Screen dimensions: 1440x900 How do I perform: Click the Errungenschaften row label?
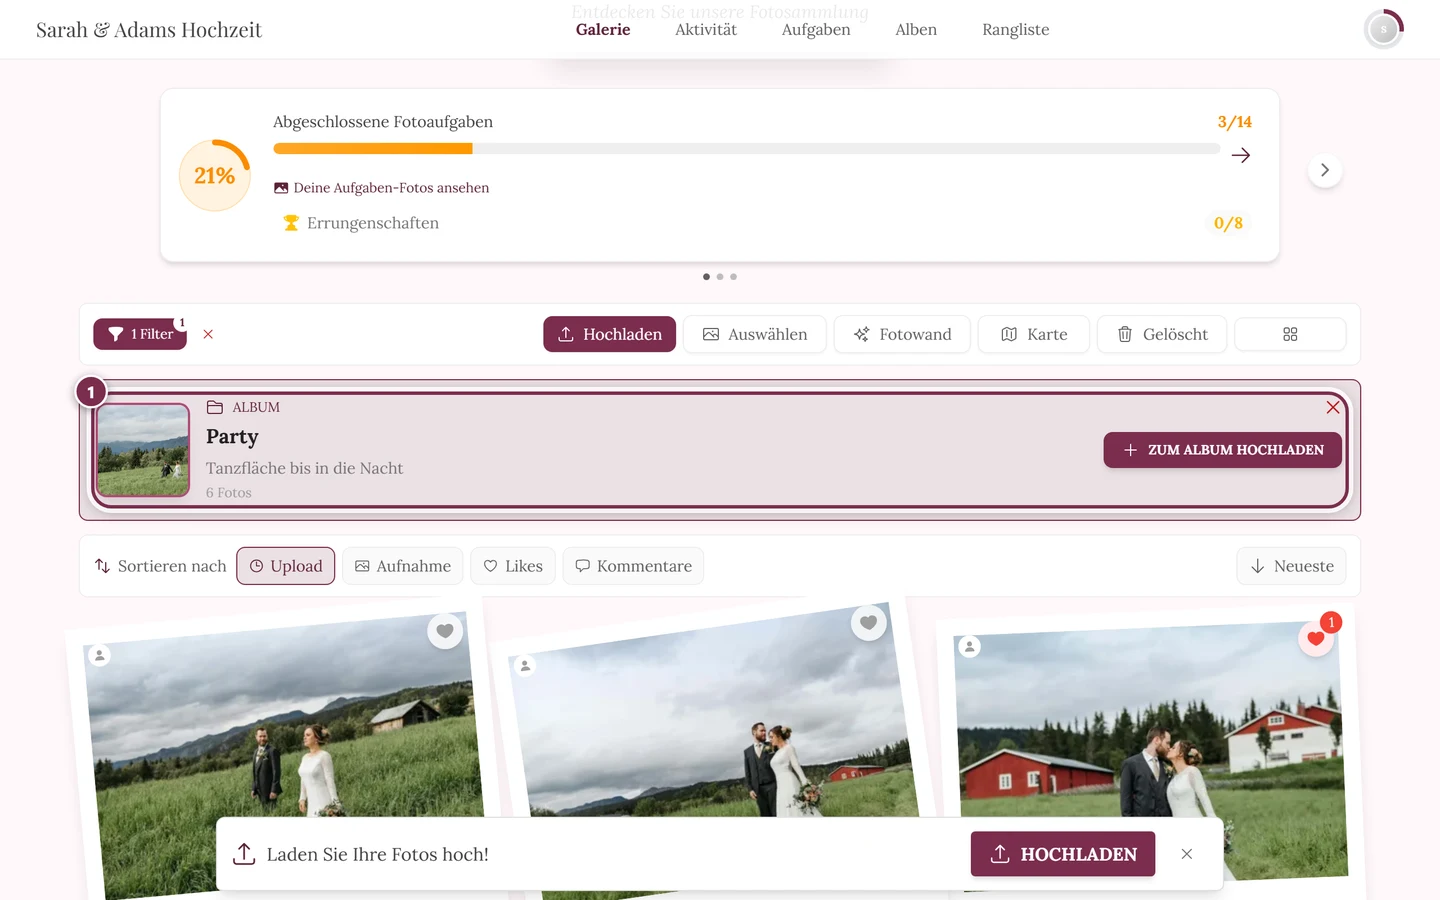coord(373,223)
